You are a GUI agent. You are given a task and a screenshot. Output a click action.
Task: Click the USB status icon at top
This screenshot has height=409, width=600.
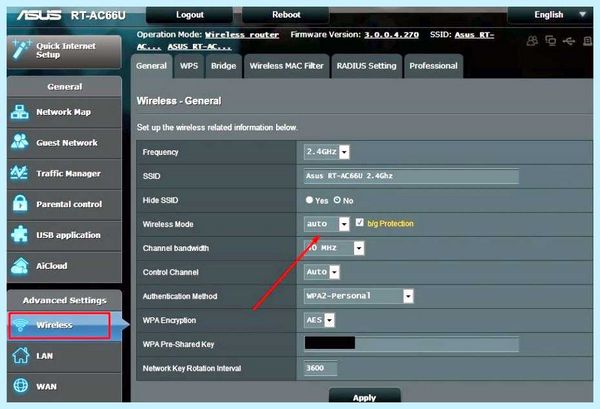569,41
